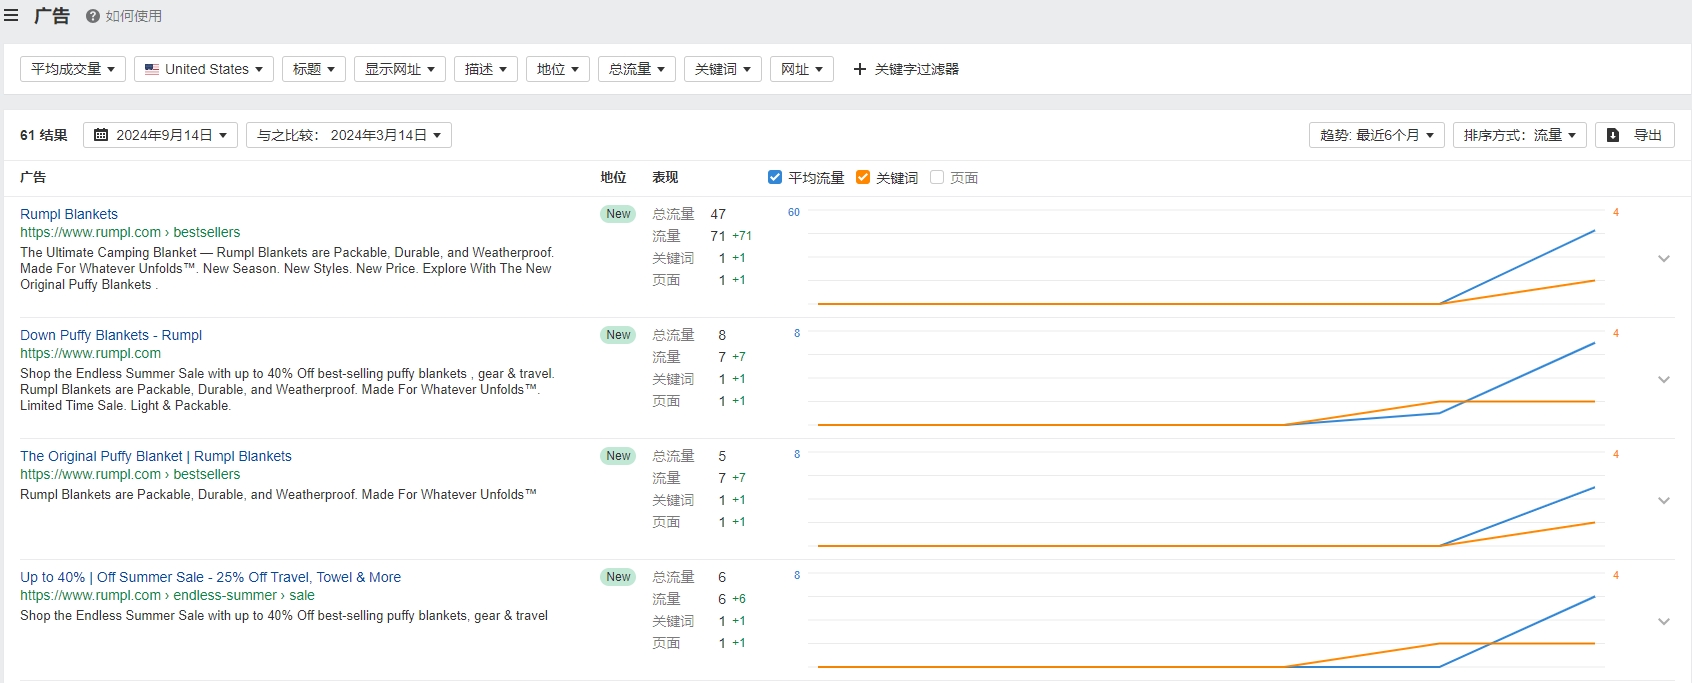
Task: Enable the 页面 checkbox
Action: (x=937, y=177)
